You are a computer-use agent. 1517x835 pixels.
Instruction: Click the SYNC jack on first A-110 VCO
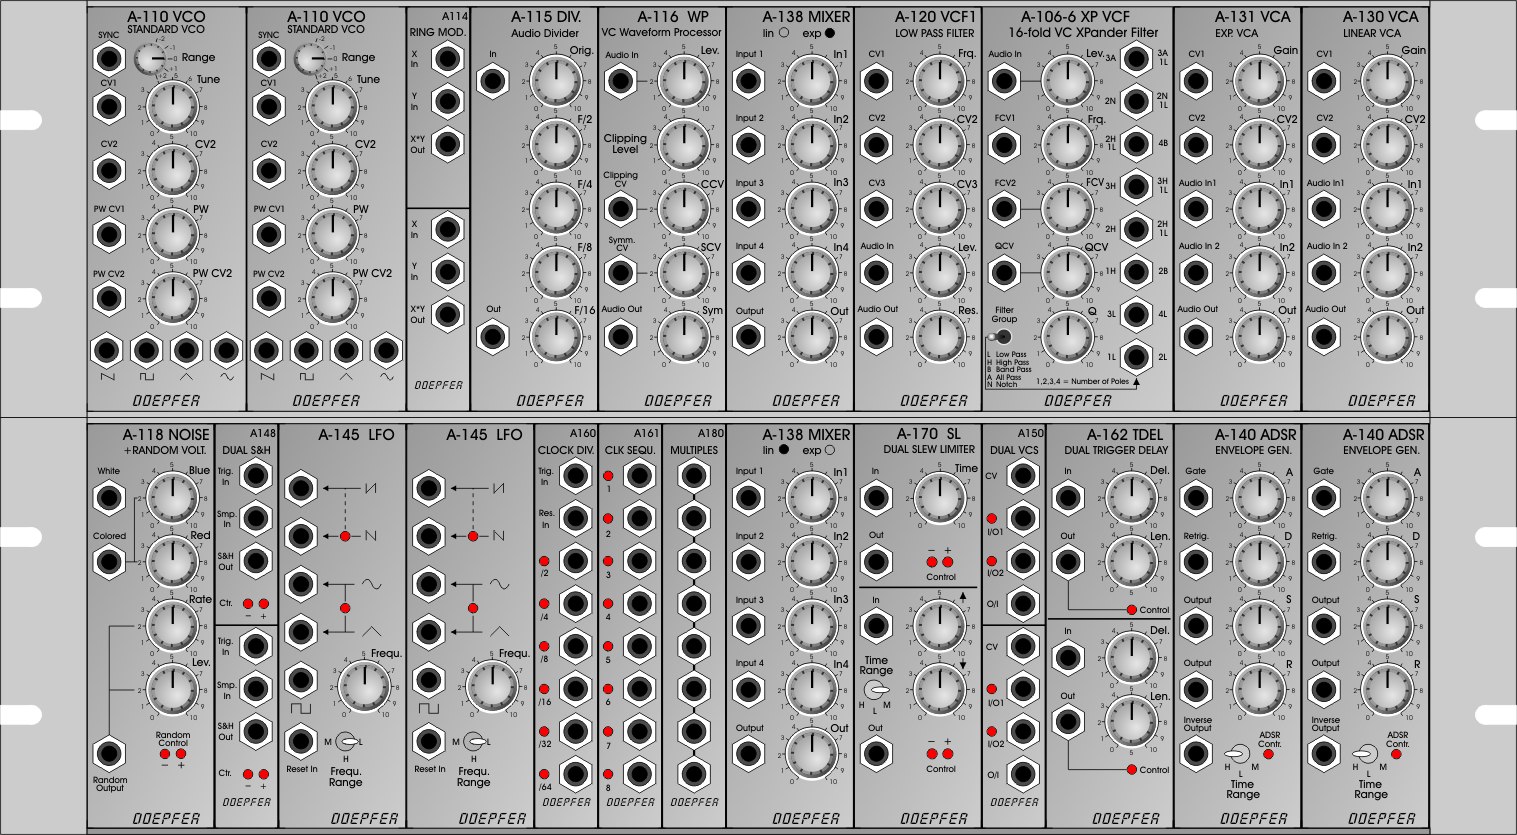[x=108, y=58]
